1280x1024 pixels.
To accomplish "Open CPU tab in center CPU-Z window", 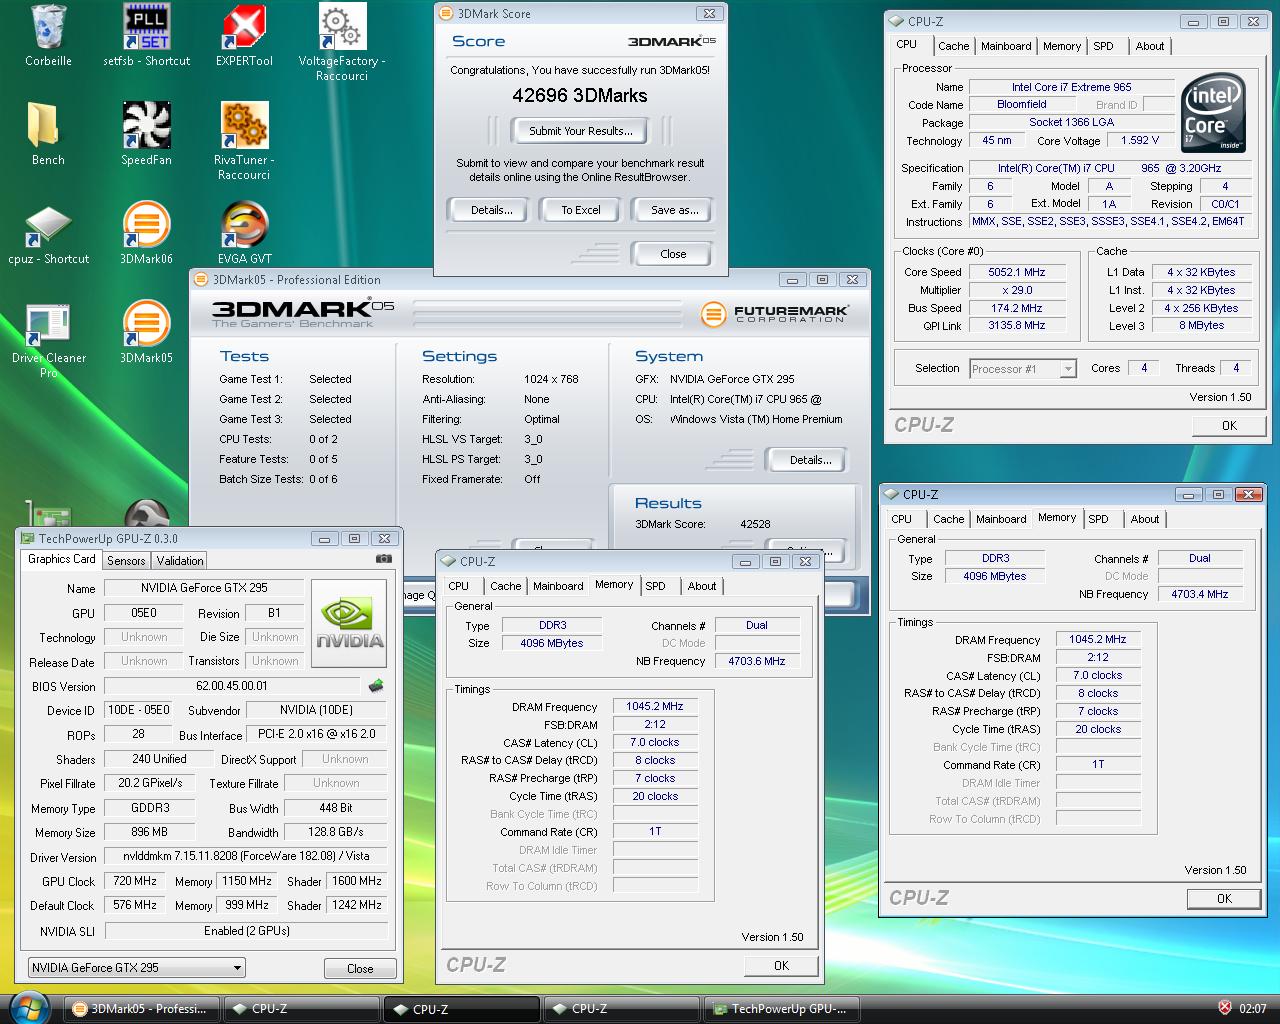I will pyautogui.click(x=459, y=586).
